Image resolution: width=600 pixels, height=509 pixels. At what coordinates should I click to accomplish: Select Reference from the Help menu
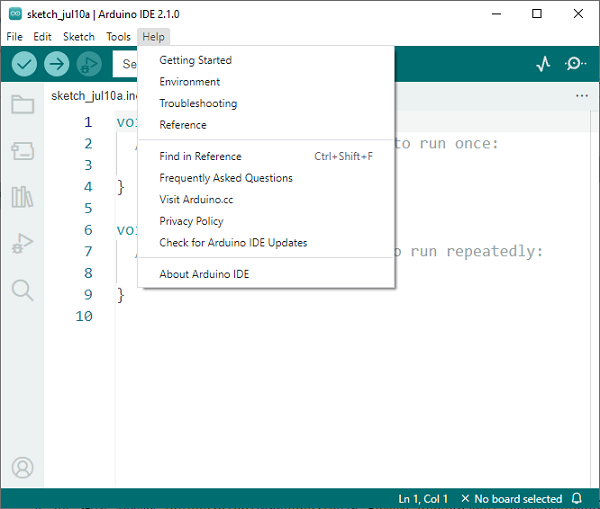coord(266,125)
